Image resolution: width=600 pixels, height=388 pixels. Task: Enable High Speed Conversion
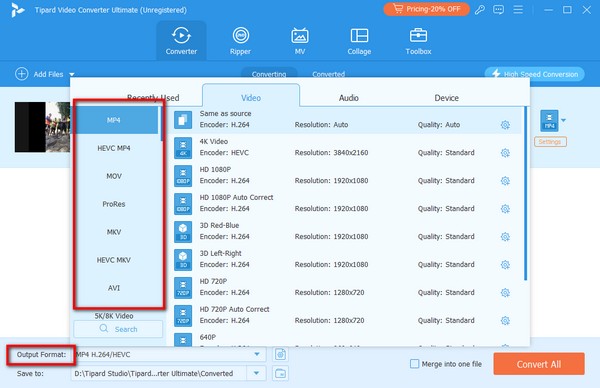click(535, 74)
